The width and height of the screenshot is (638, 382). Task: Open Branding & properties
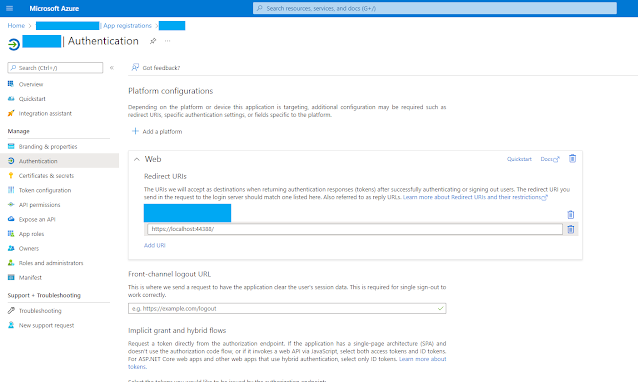point(48,146)
